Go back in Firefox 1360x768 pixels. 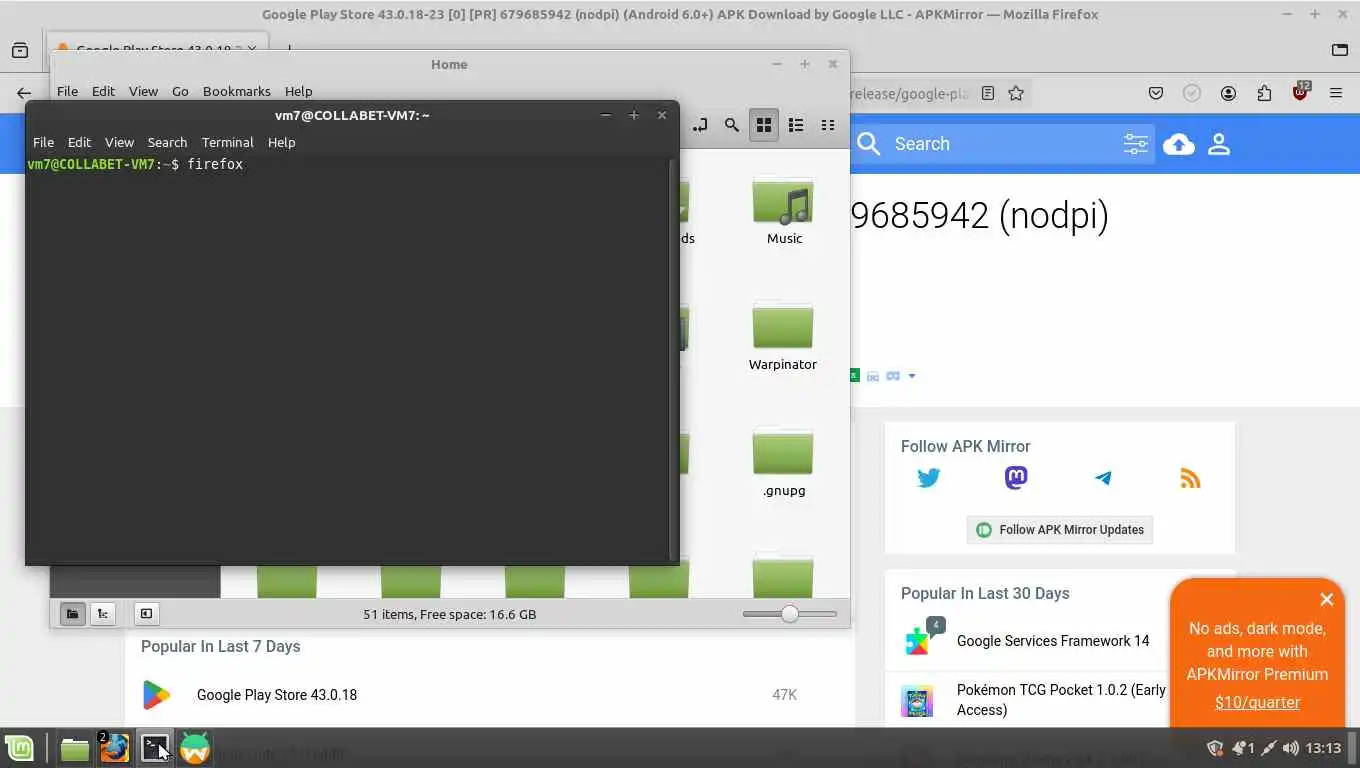(x=24, y=93)
